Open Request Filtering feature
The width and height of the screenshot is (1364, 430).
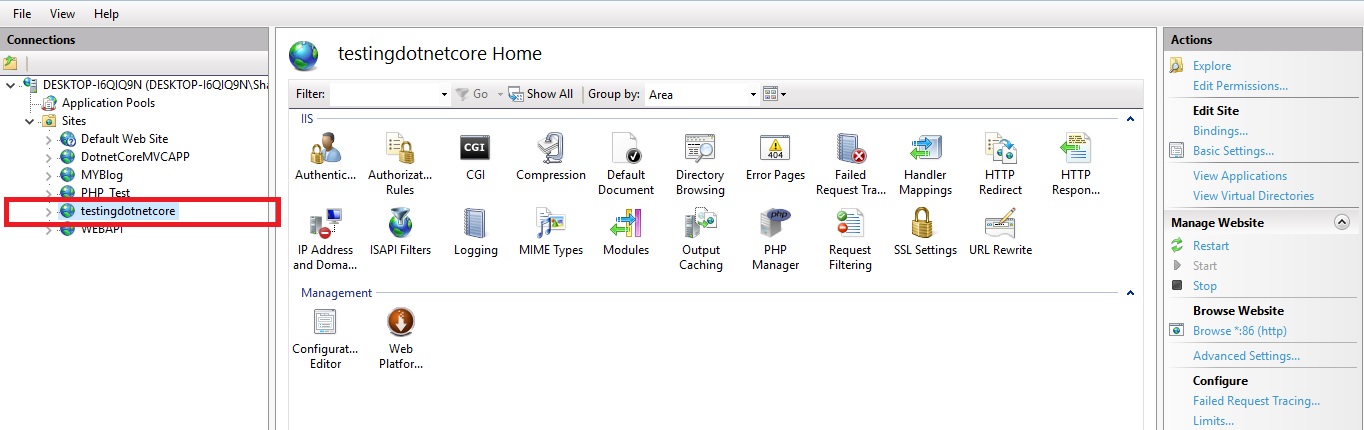[850, 240]
